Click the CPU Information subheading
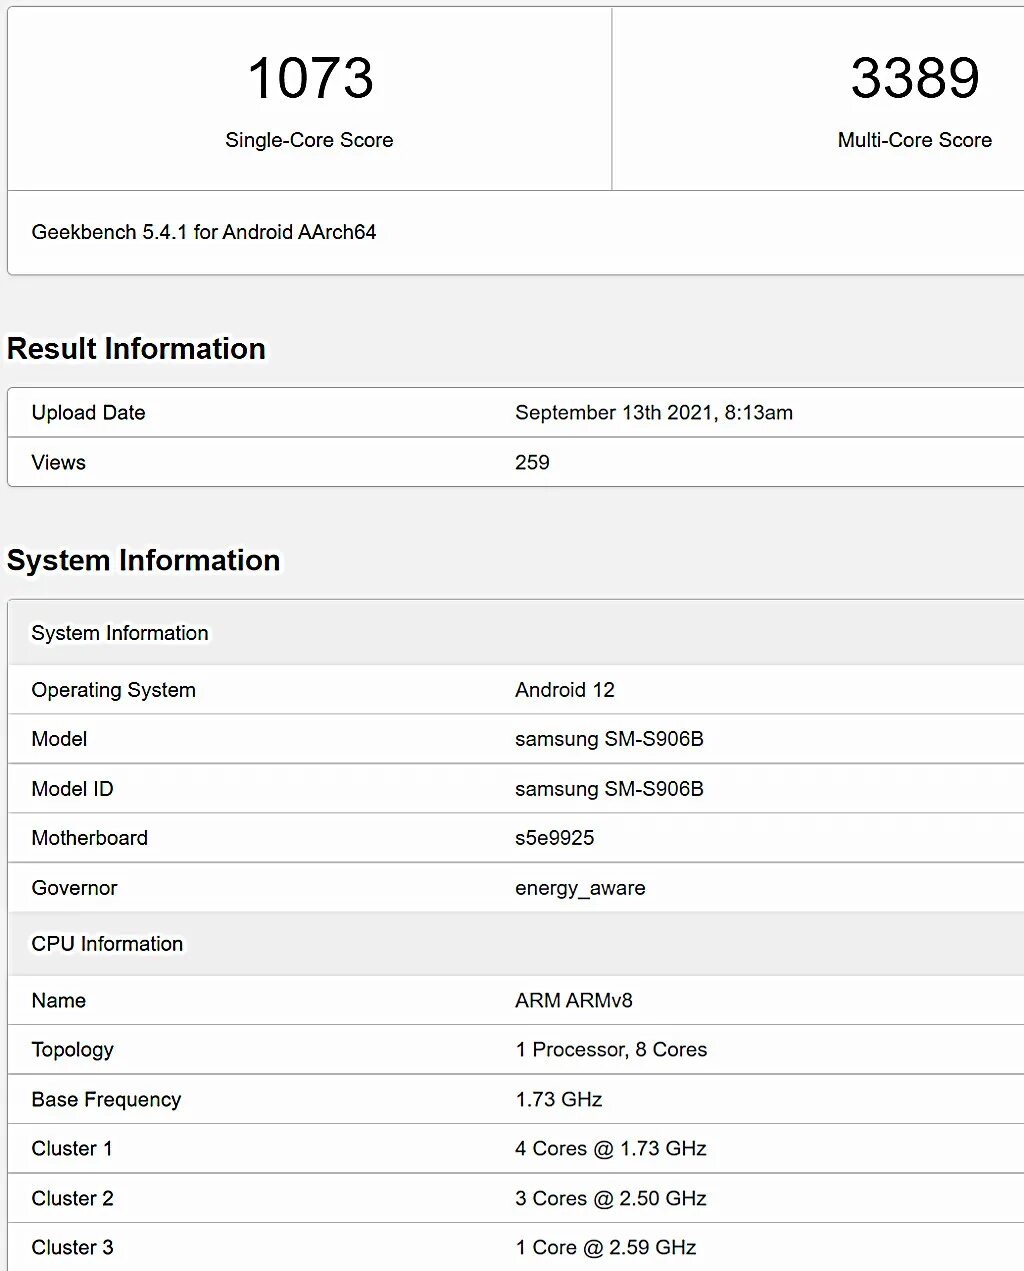Screen dimensions: 1024x1271 point(107,944)
